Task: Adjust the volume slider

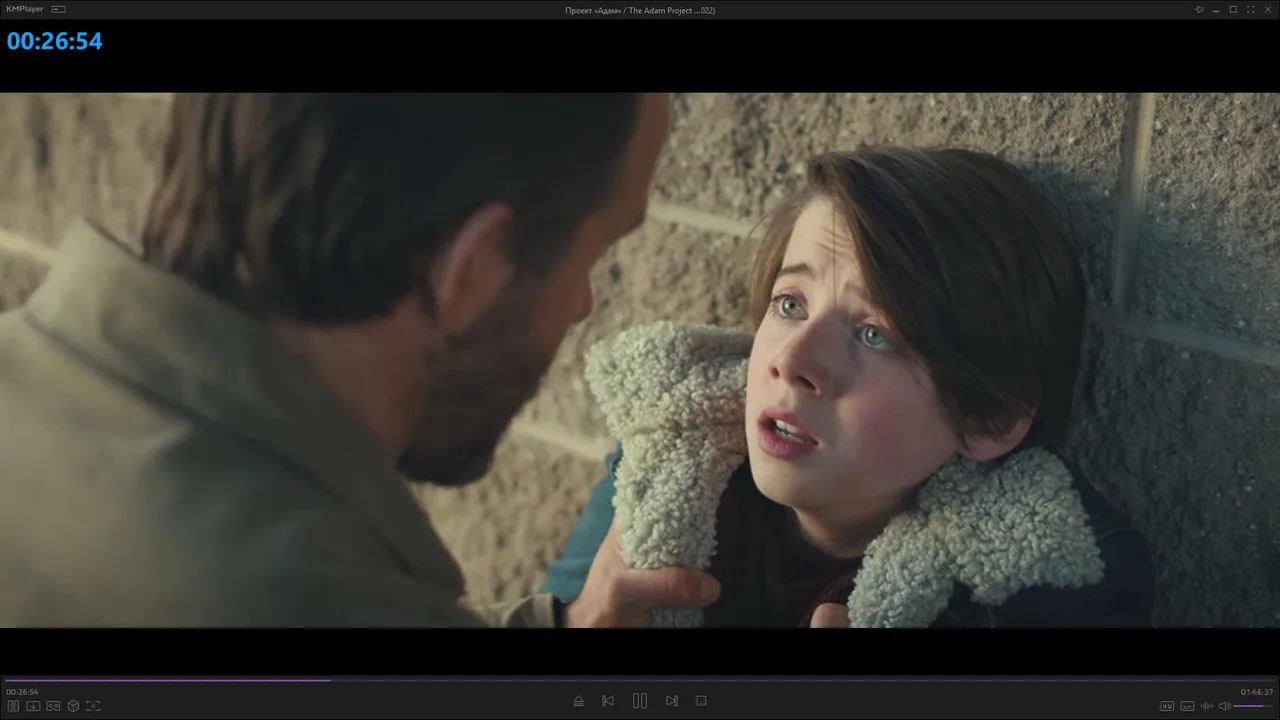Action: click(1254, 706)
